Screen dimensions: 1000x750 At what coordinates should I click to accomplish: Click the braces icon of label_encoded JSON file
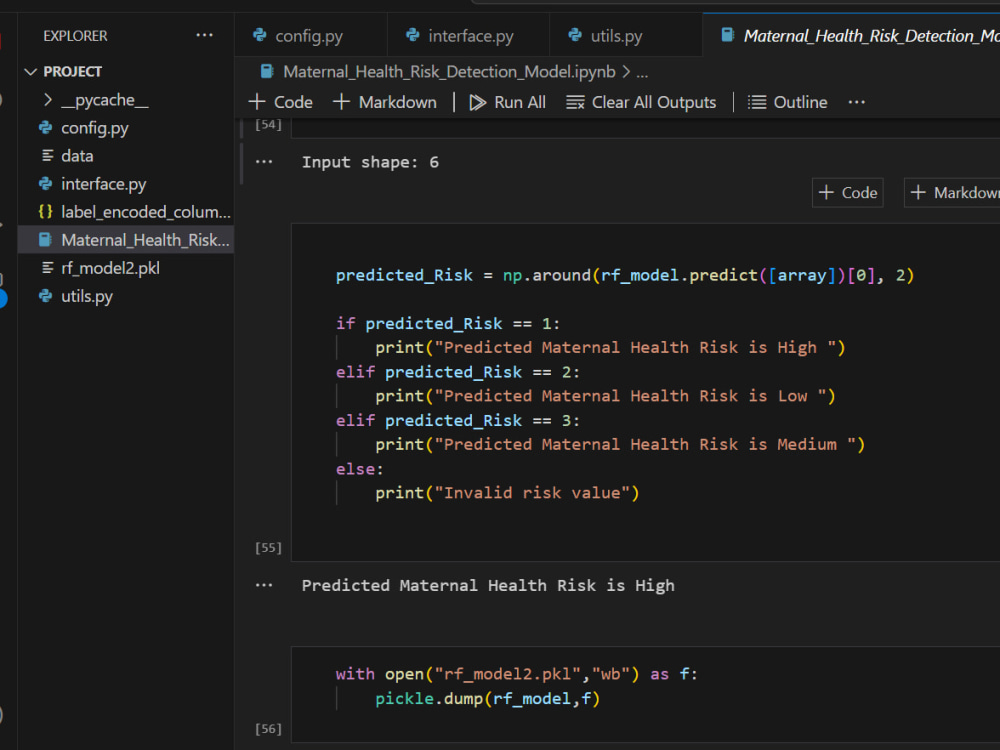pyautogui.click(x=45, y=212)
